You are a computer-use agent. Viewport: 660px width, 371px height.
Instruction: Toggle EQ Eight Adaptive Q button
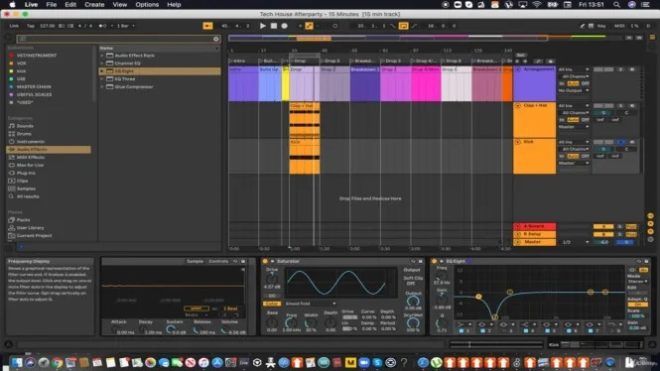[638, 304]
